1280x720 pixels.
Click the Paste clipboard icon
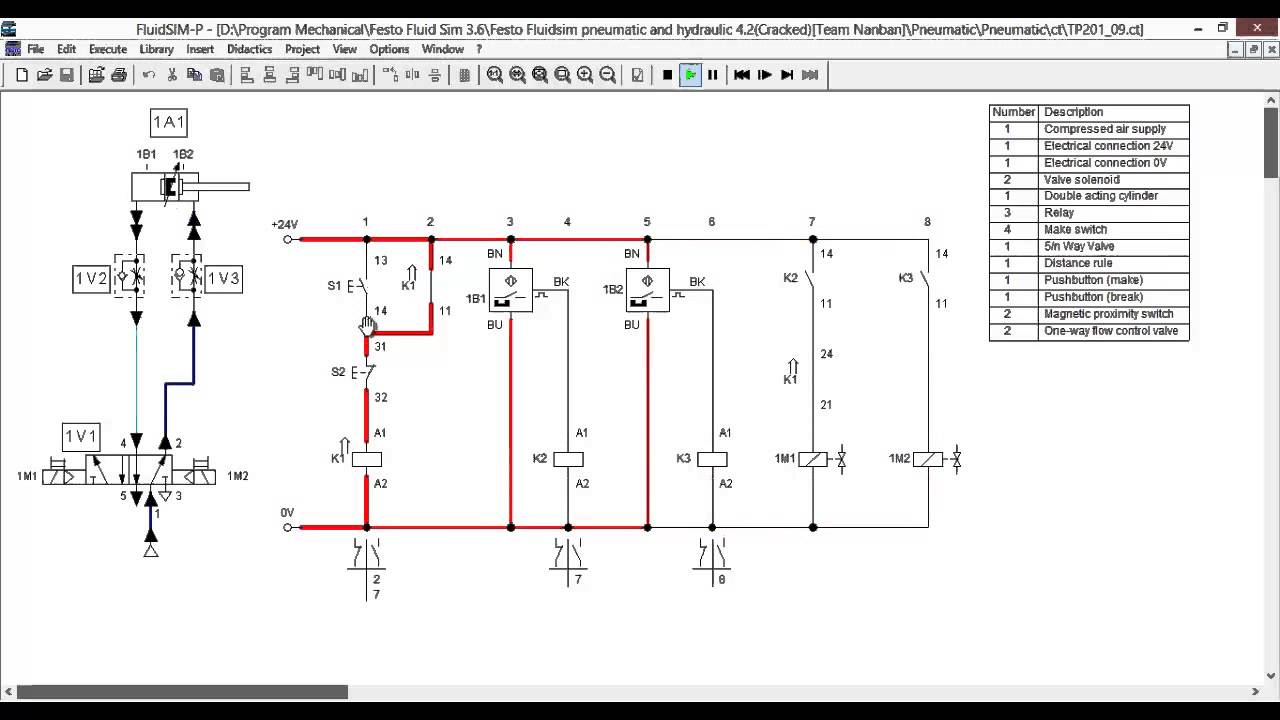click(217, 74)
